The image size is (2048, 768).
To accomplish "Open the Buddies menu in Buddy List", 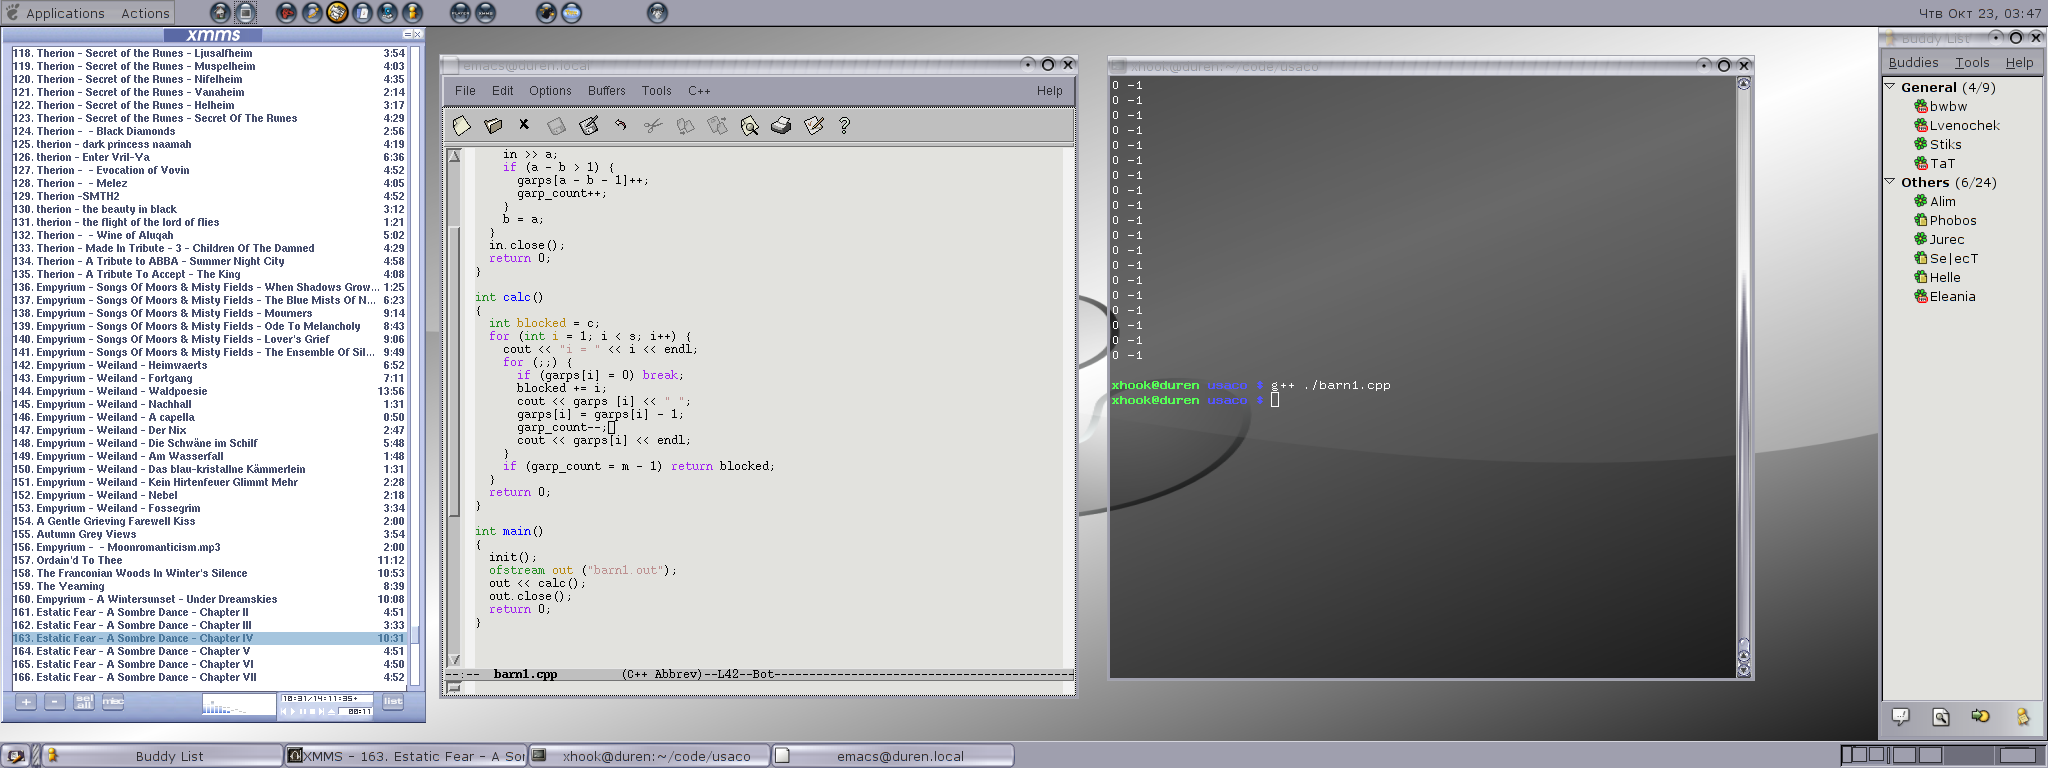I will [1912, 63].
